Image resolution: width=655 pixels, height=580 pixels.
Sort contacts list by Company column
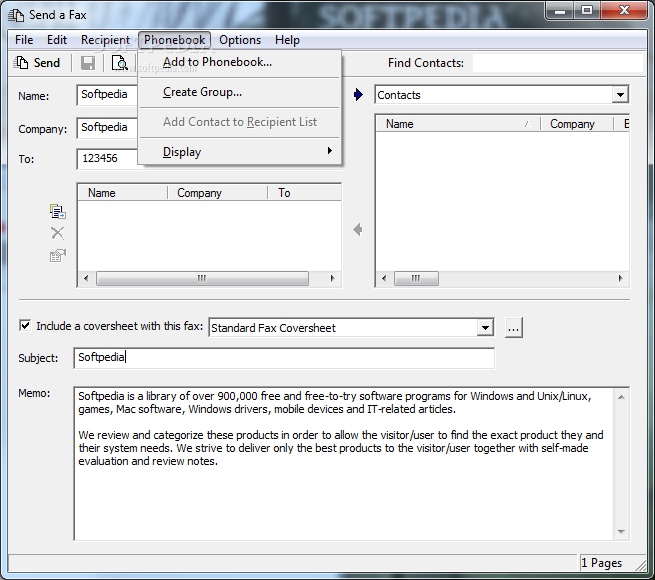coord(577,124)
